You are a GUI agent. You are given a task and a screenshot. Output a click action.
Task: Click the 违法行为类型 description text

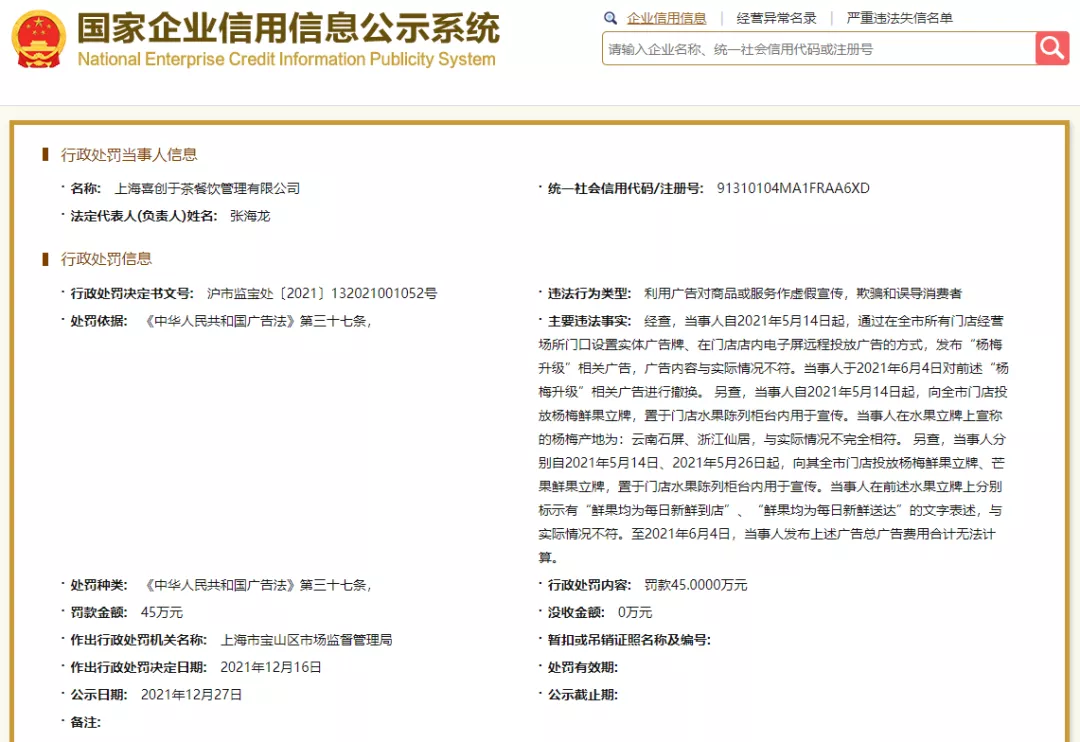(803, 293)
